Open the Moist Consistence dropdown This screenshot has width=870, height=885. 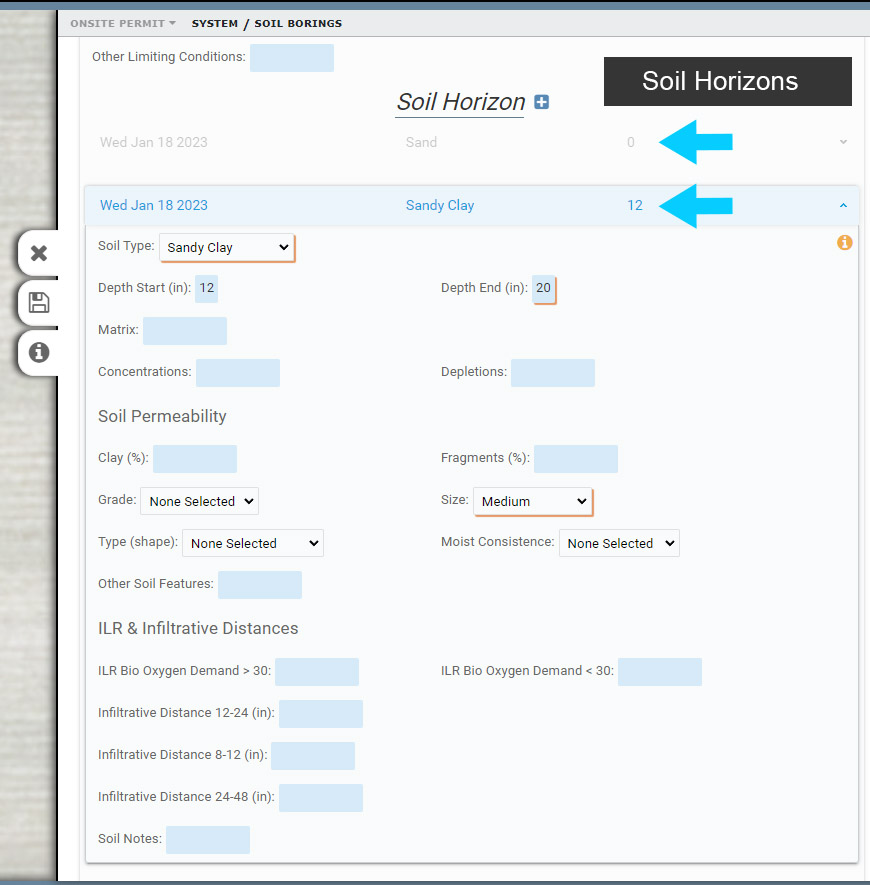(619, 543)
